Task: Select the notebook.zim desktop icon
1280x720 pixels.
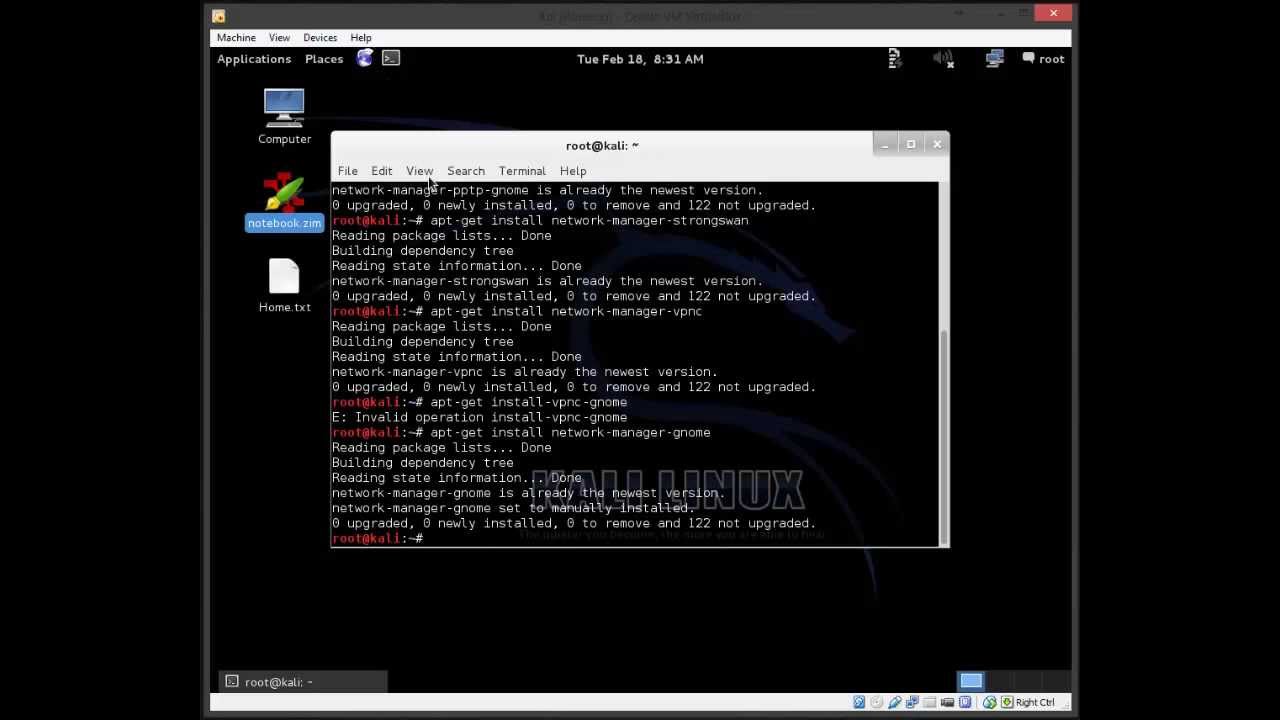Action: [x=284, y=201]
